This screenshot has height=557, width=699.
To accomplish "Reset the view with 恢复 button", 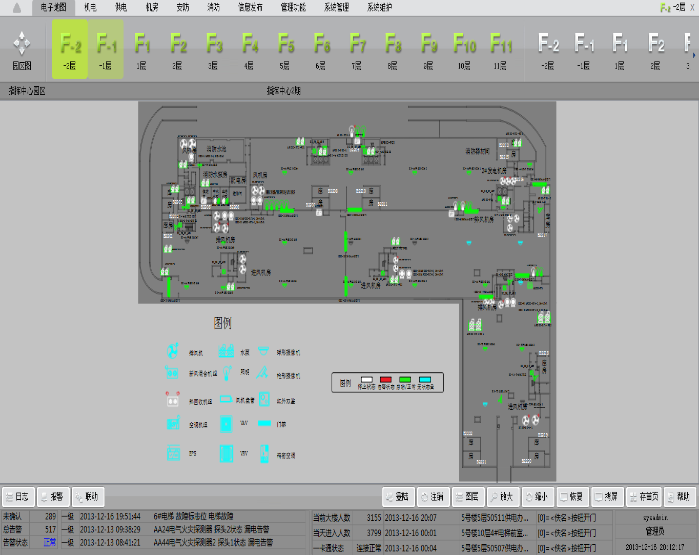I will coord(572,497).
